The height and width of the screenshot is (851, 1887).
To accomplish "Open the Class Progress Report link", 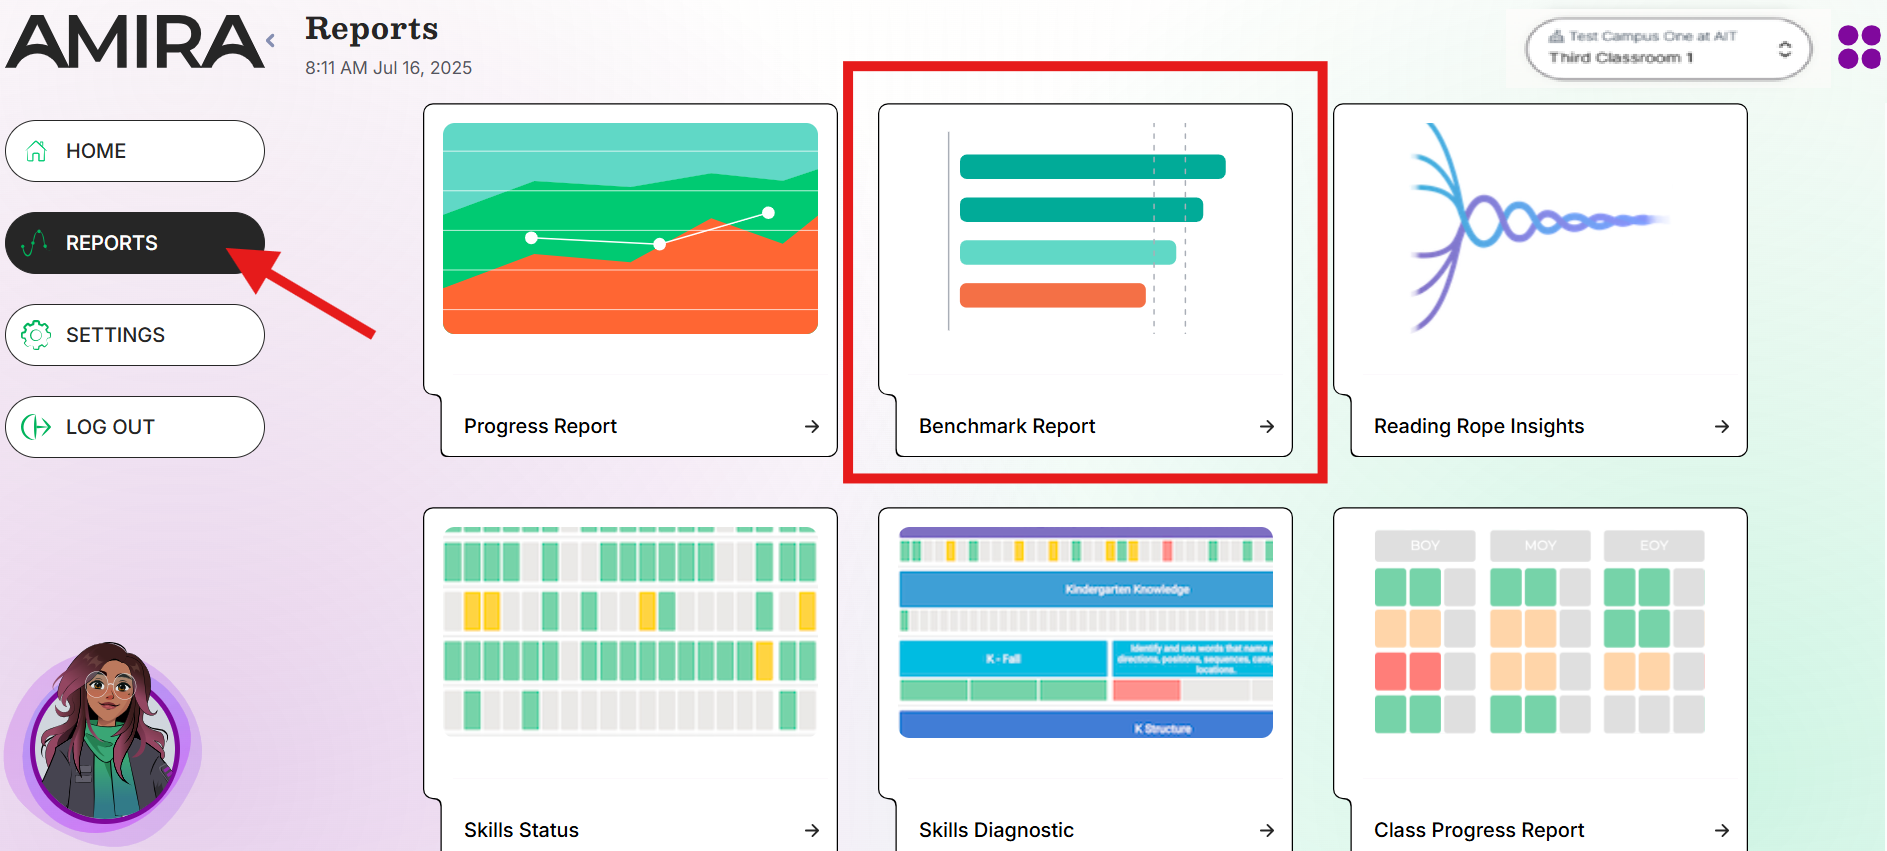I will (1479, 830).
